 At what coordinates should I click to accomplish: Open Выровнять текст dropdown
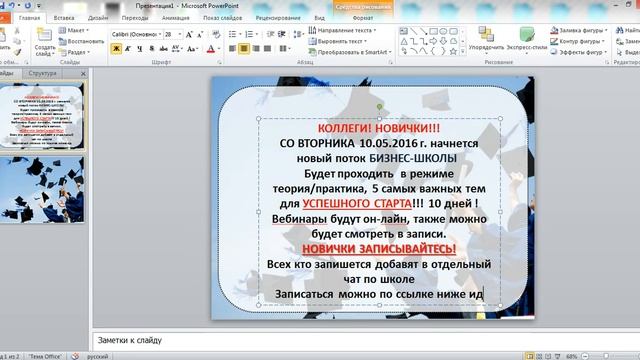click(338, 41)
